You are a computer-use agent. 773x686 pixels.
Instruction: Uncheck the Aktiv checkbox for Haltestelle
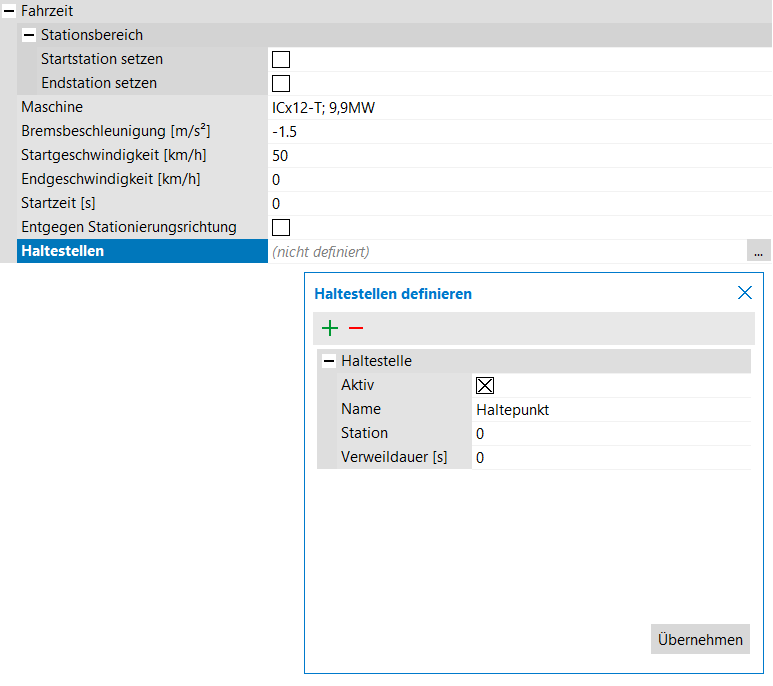(485, 386)
